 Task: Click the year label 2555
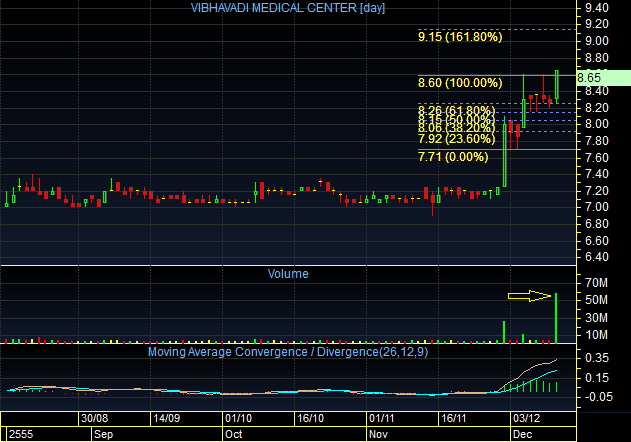[x=21, y=434]
